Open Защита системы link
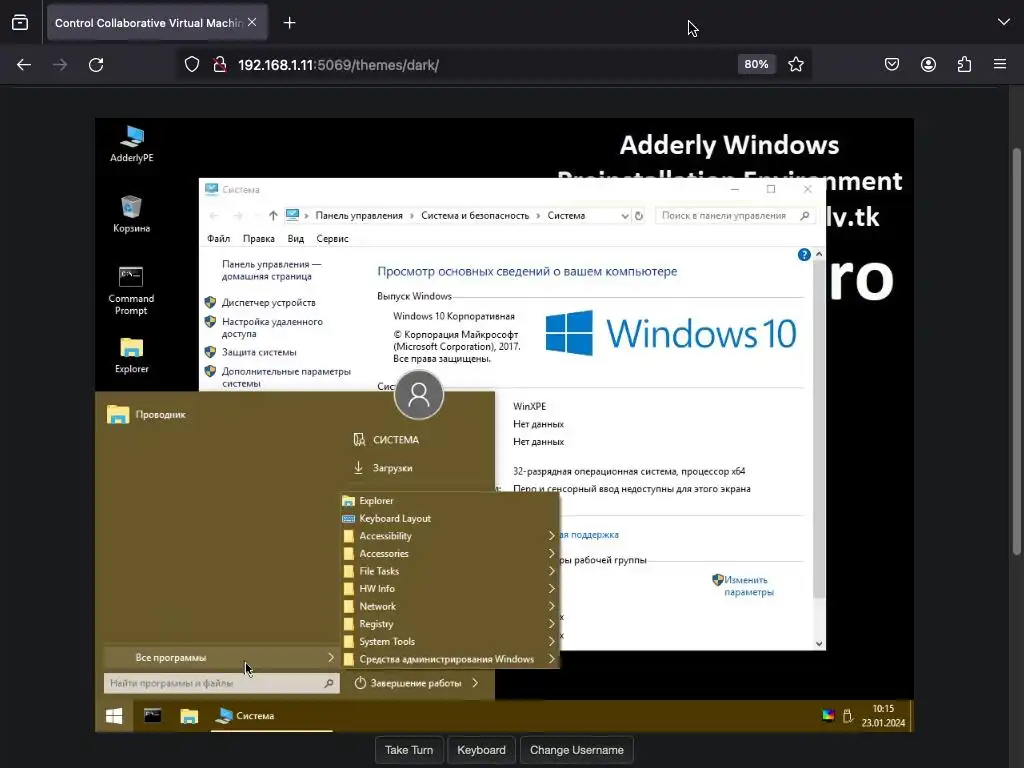 click(259, 352)
